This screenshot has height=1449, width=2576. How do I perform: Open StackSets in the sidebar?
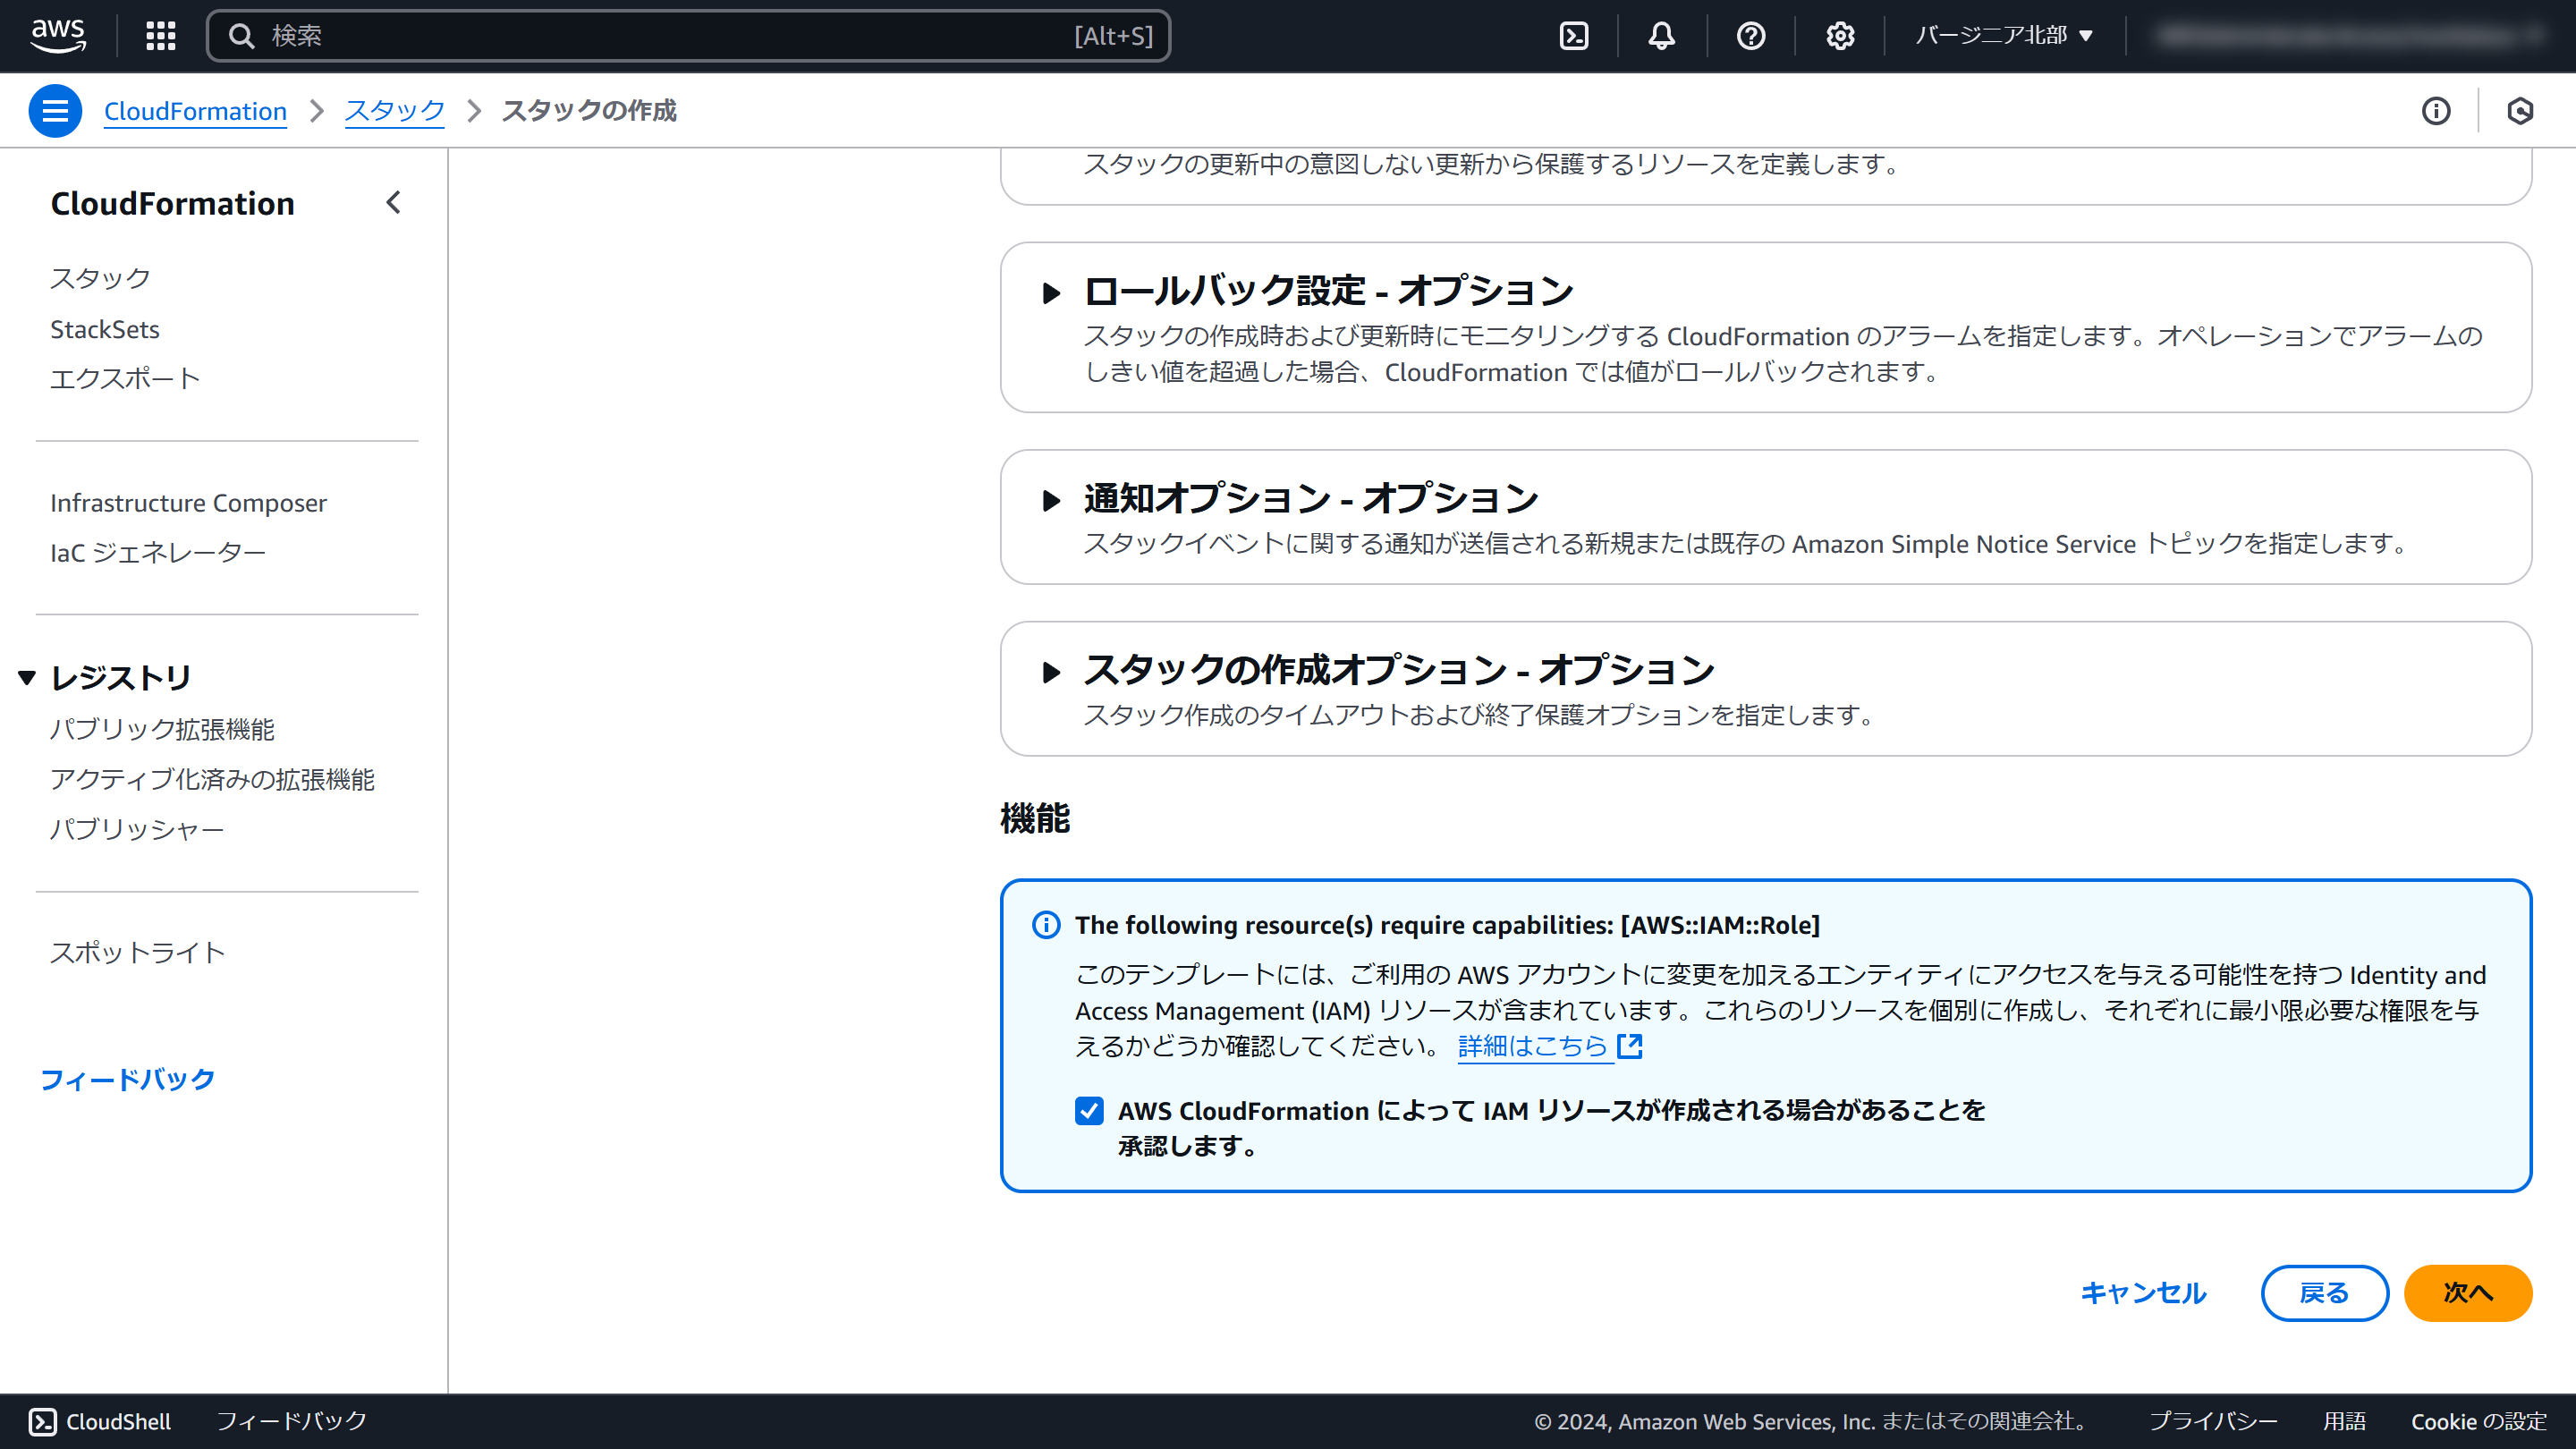pyautogui.click(x=105, y=329)
